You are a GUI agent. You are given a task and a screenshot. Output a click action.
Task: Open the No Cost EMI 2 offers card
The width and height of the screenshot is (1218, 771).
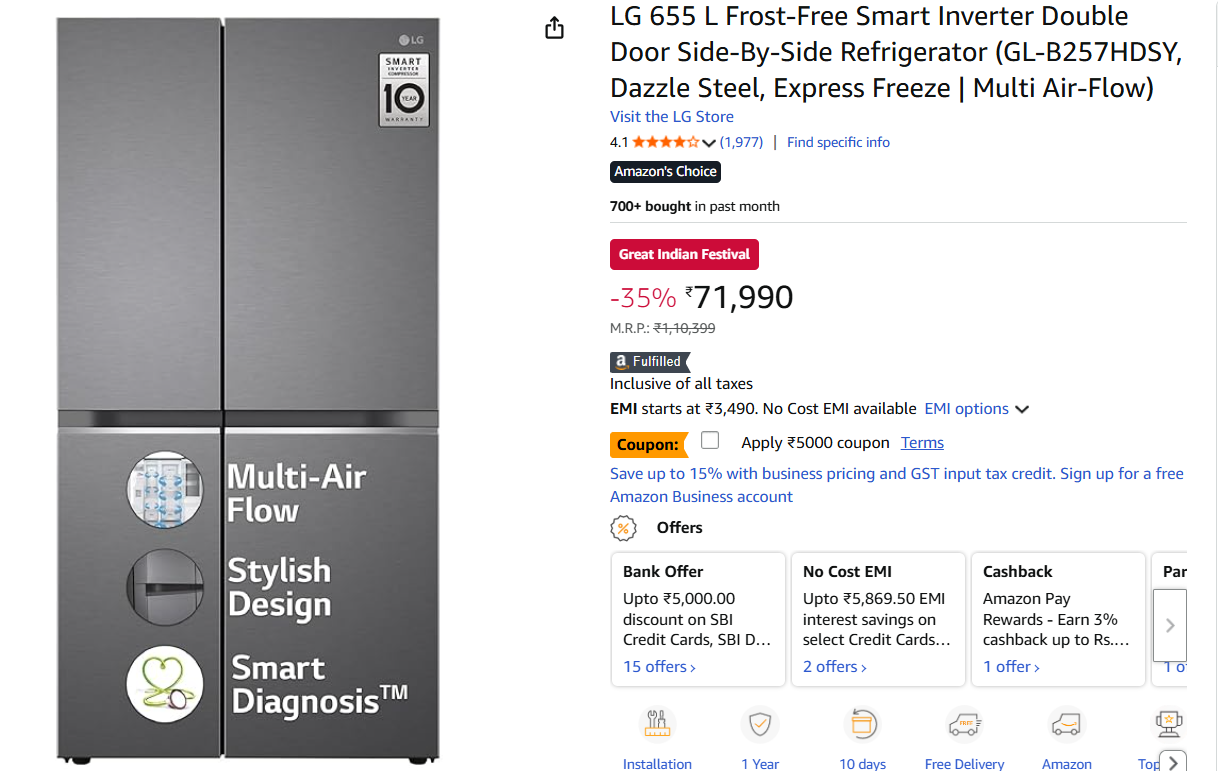pos(835,667)
